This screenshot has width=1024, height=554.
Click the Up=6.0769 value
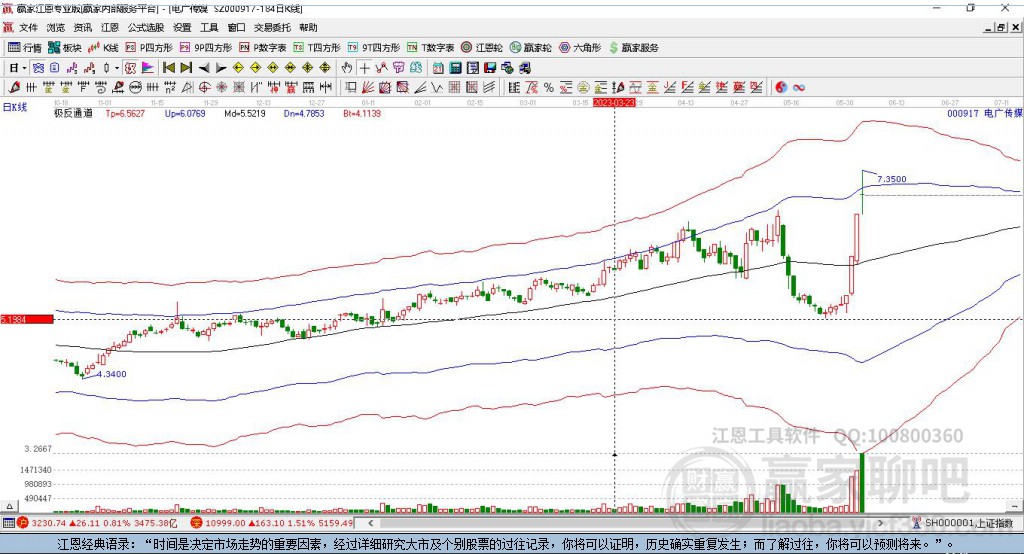click(185, 113)
